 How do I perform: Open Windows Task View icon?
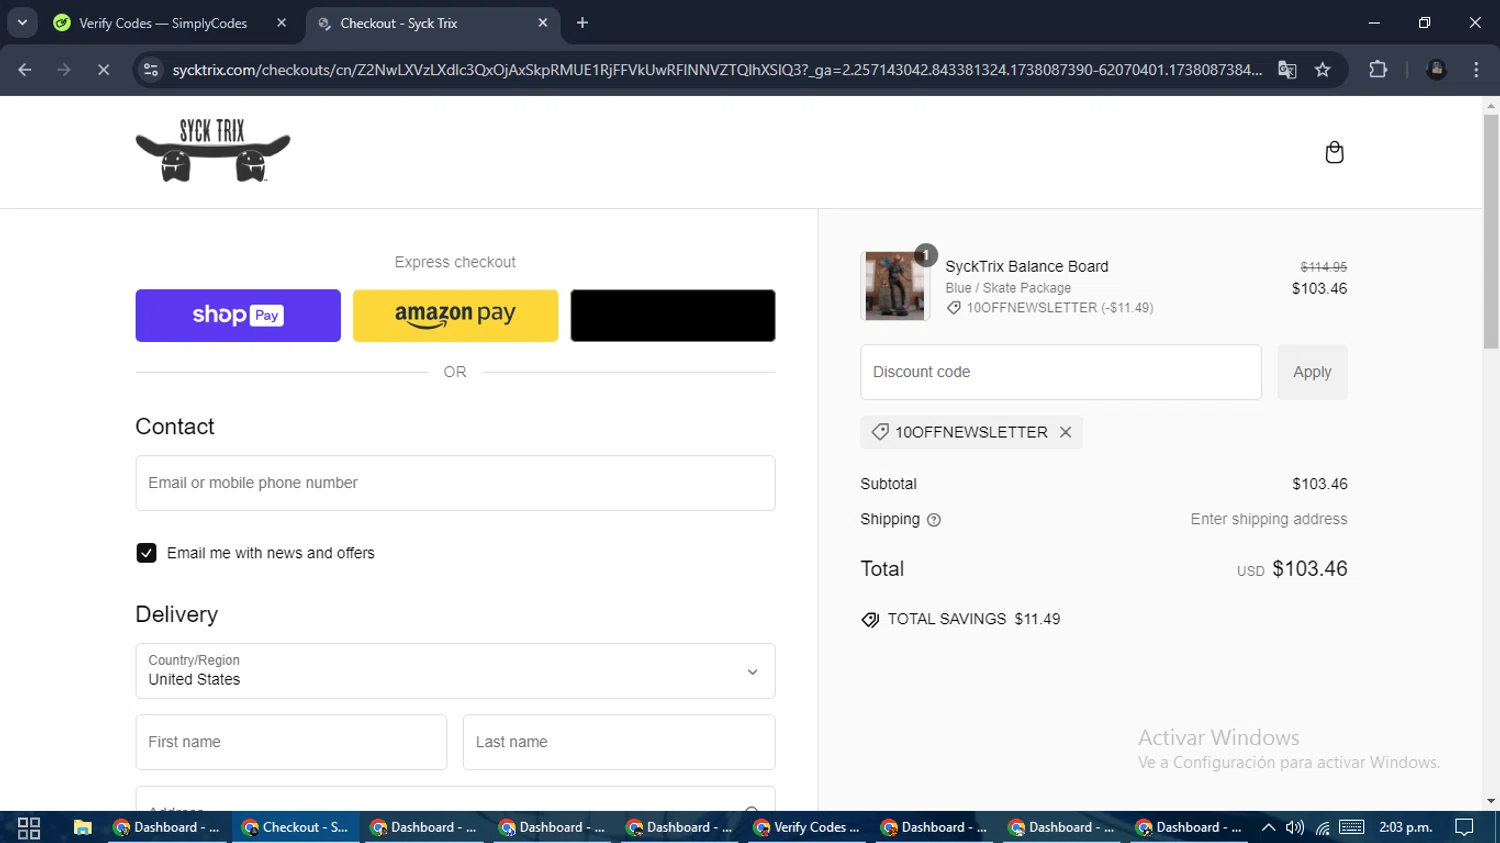(x=29, y=828)
